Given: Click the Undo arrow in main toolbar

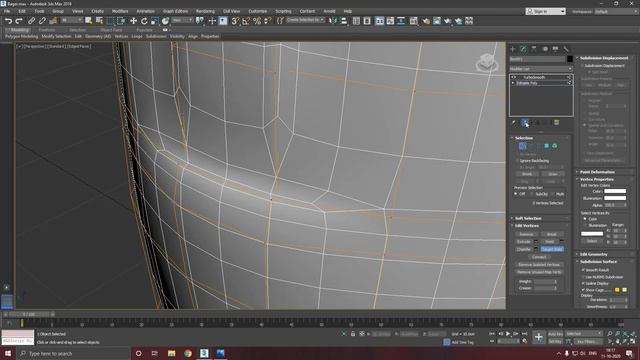Looking at the screenshot, I should pos(8,21).
